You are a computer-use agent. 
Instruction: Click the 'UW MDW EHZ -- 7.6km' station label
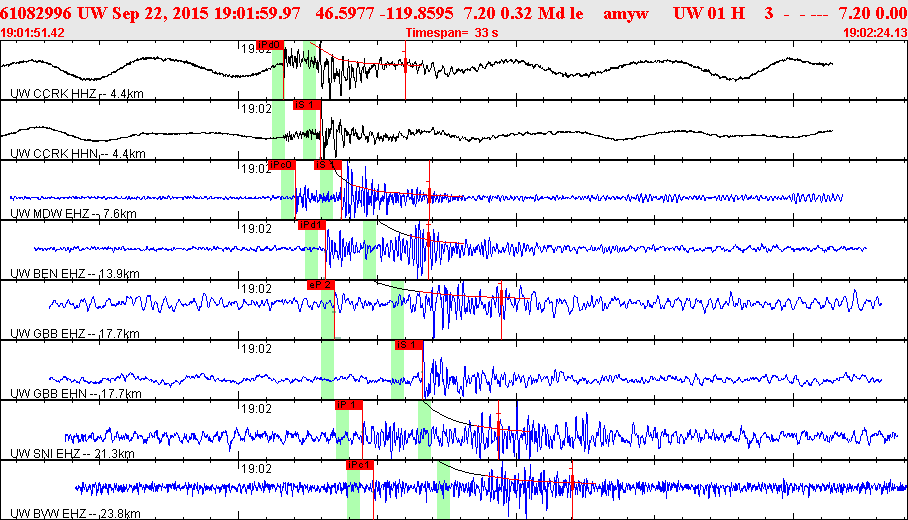(74, 214)
